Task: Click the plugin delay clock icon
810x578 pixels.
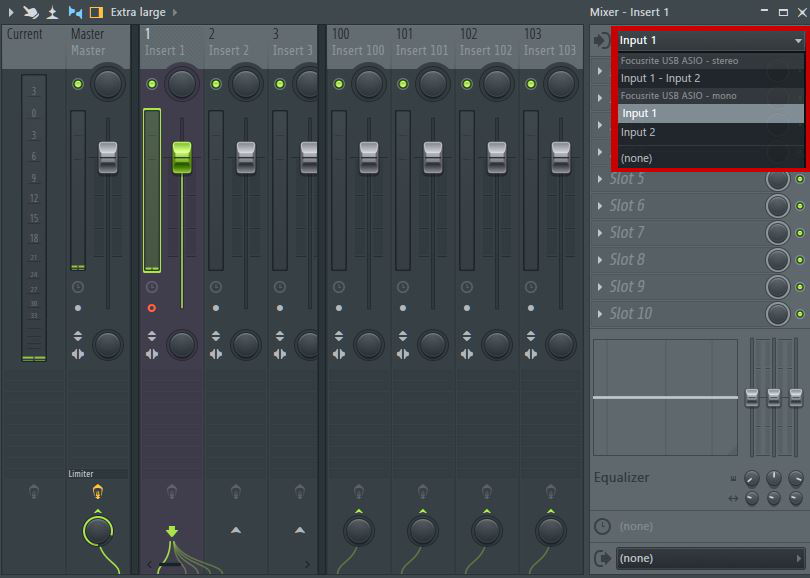Action: (x=602, y=526)
